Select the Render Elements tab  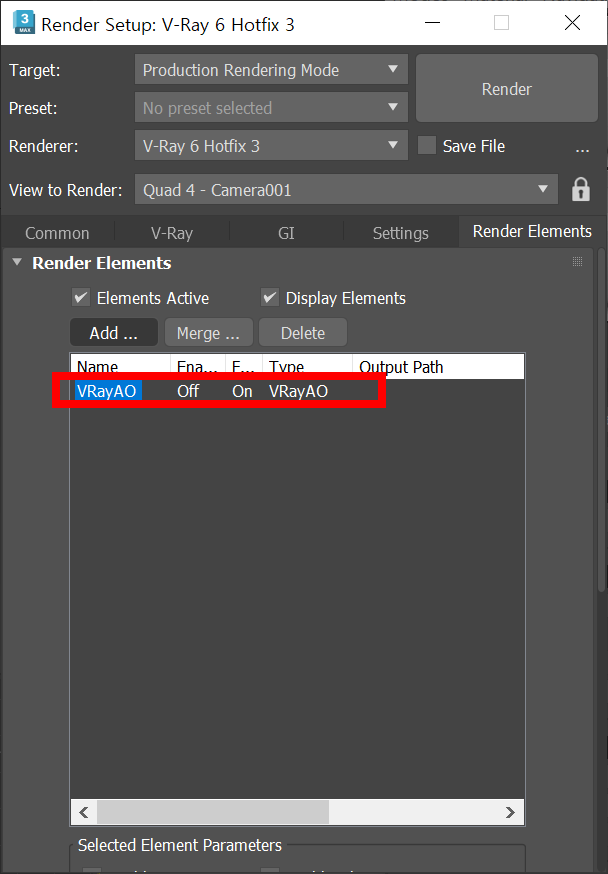(x=532, y=231)
